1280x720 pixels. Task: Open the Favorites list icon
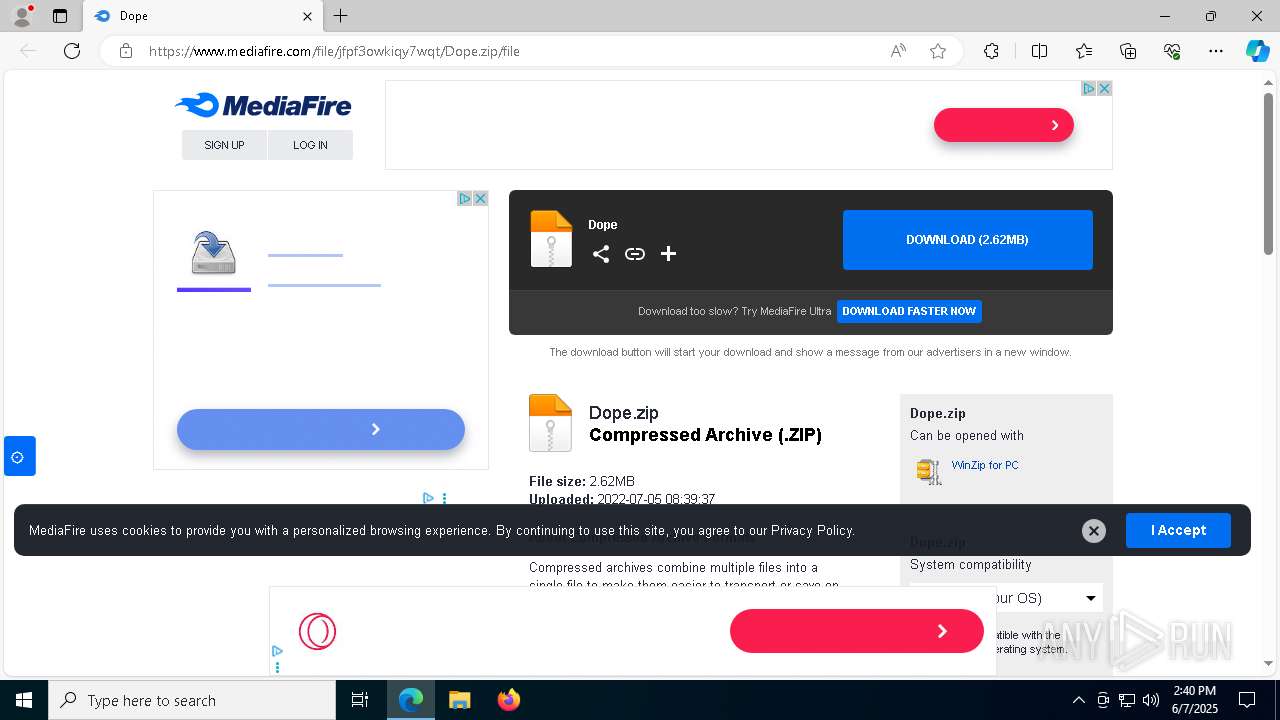(1084, 51)
